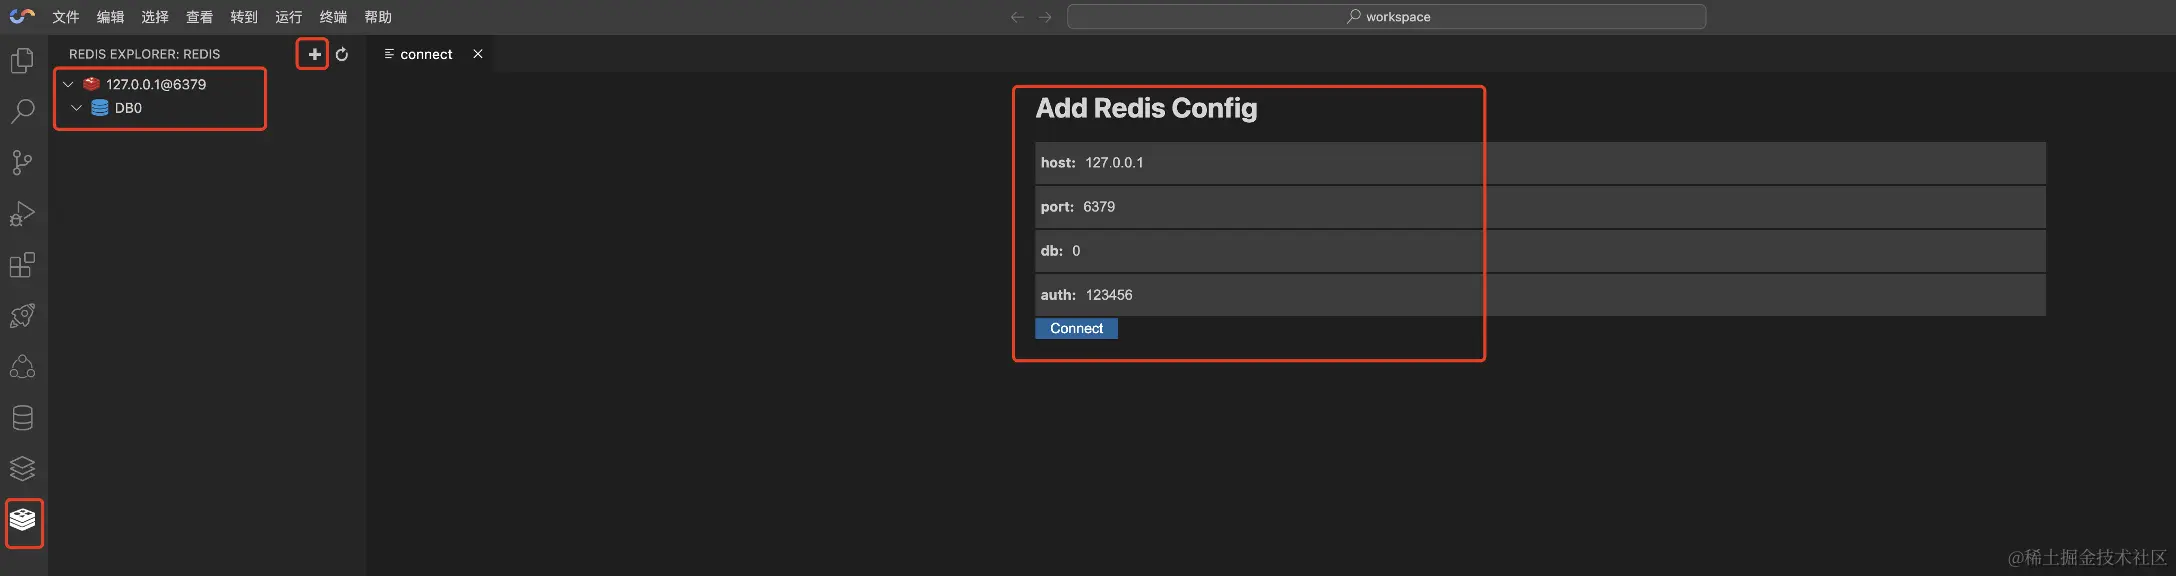Collapse the 127.0.0.1@6379 connection node
2176x576 pixels.
click(x=68, y=84)
